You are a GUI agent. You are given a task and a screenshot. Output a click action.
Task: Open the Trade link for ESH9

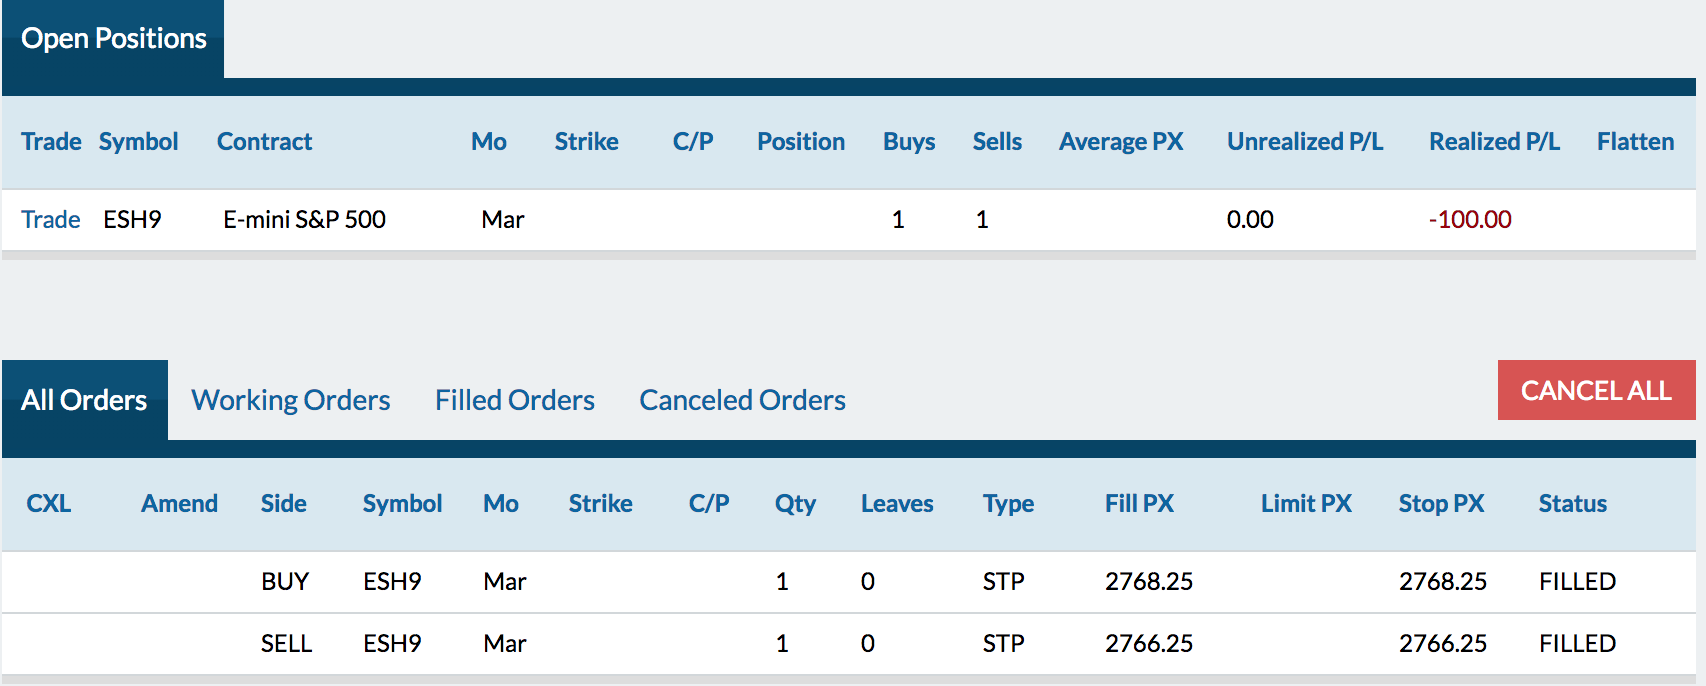click(x=50, y=219)
